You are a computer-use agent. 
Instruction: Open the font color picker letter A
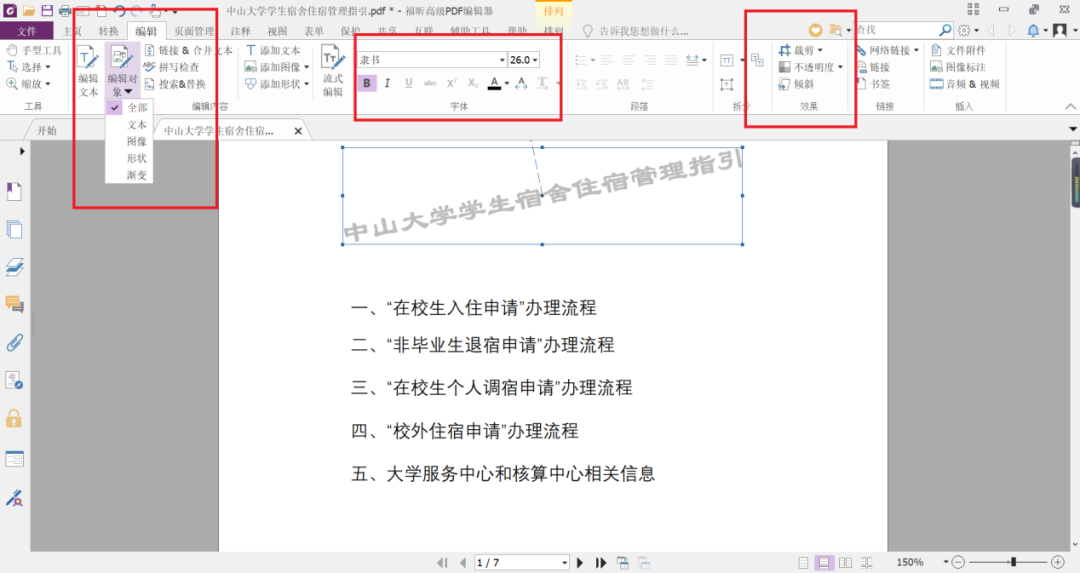pyautogui.click(x=494, y=83)
